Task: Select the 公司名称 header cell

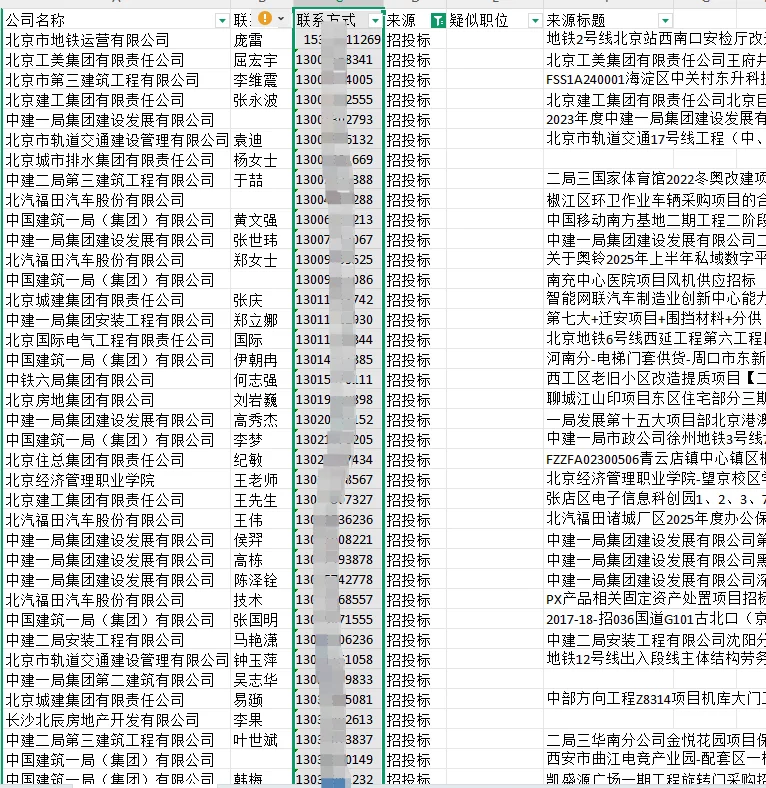Action: point(116,20)
